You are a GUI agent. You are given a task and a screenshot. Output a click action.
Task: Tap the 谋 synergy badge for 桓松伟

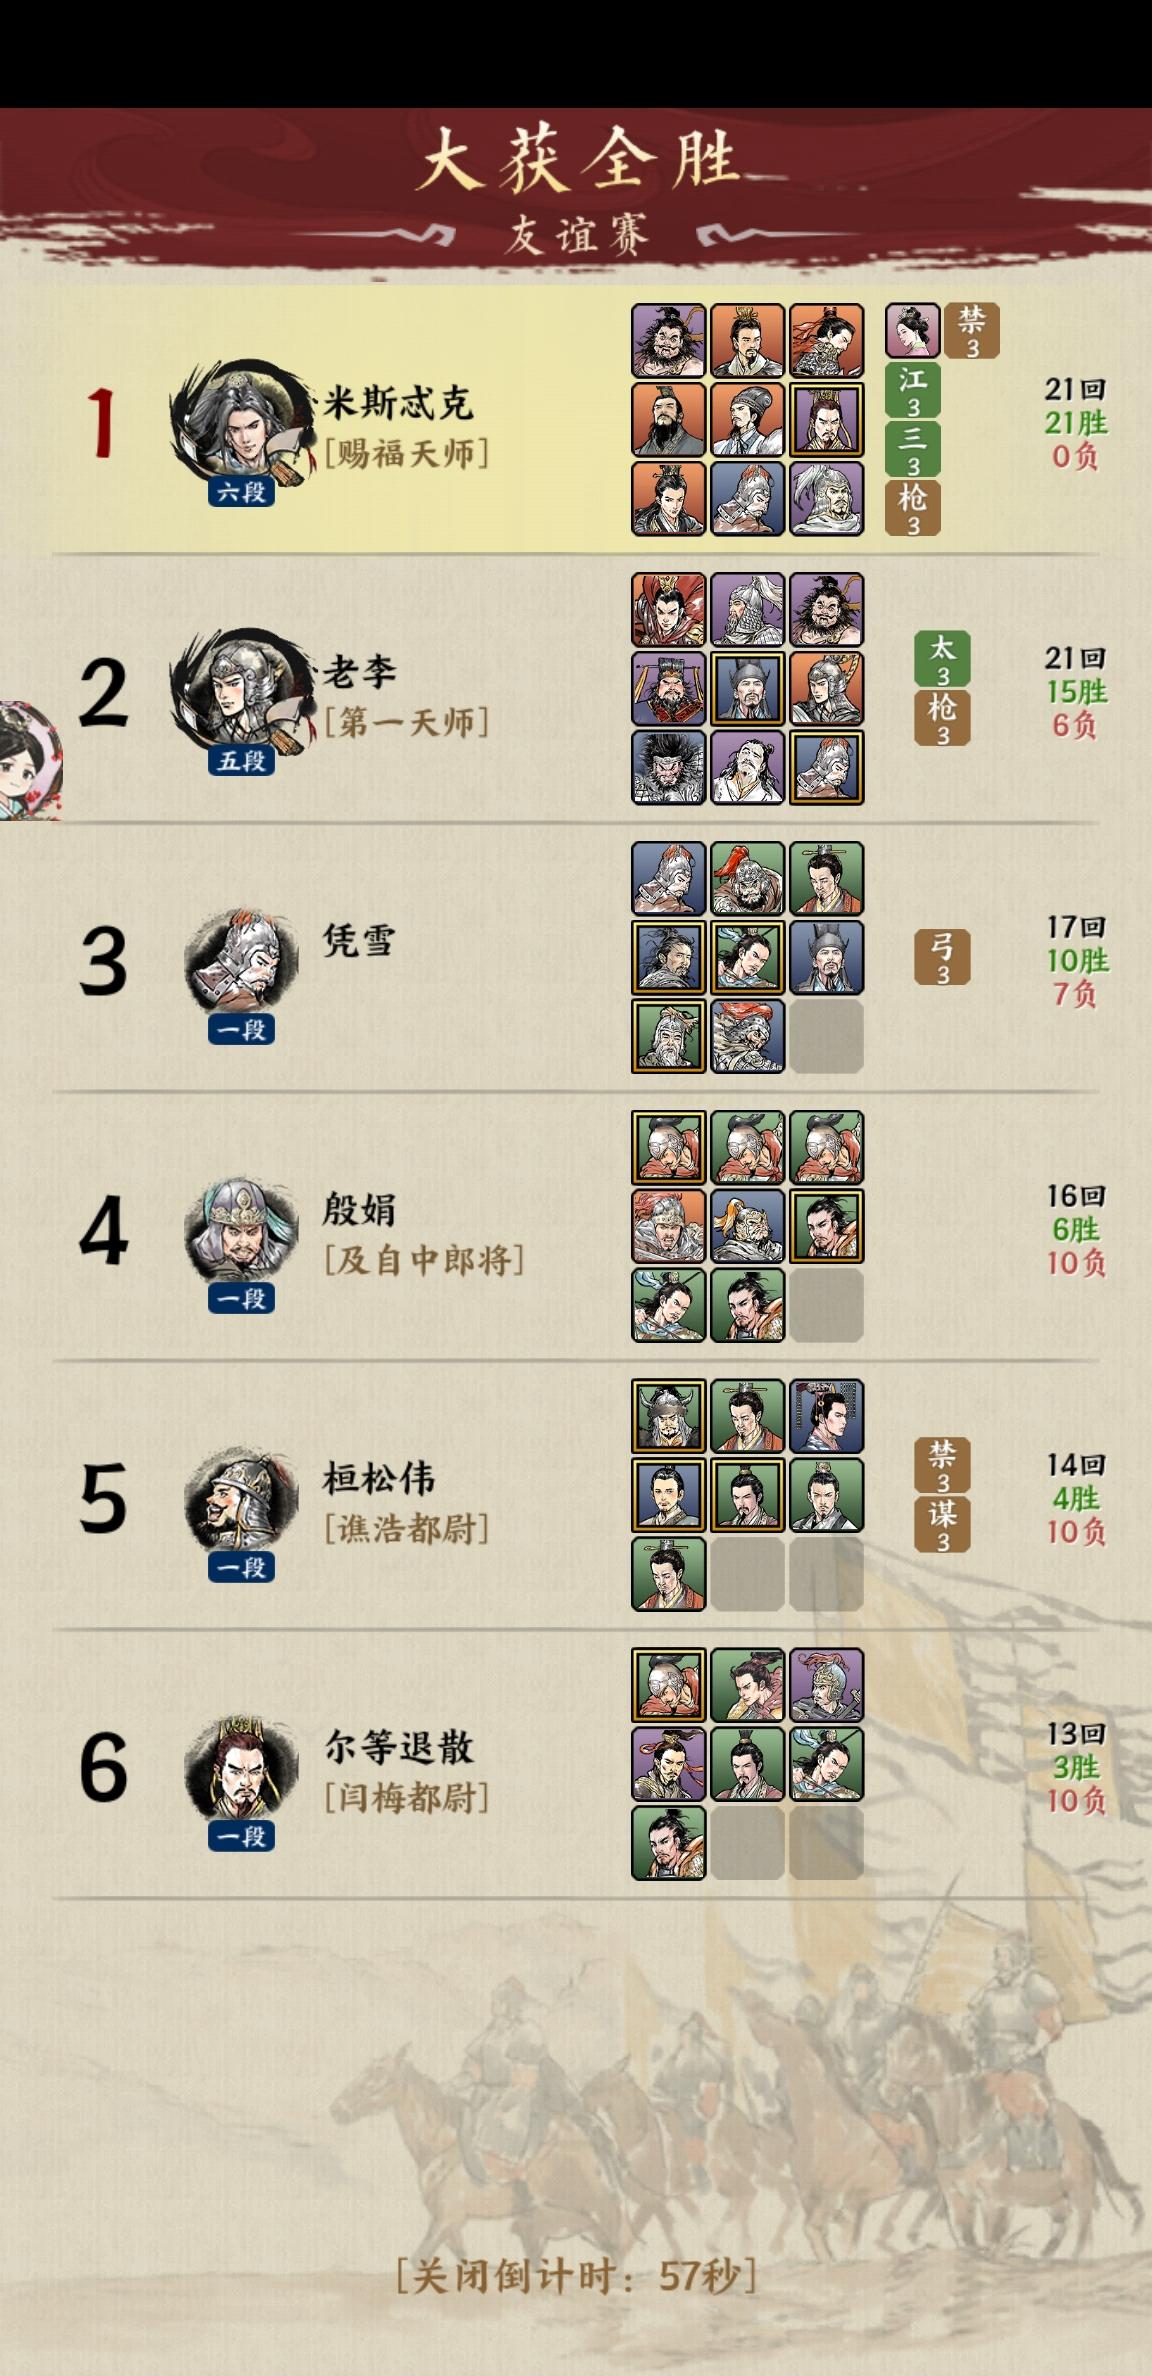[942, 1524]
